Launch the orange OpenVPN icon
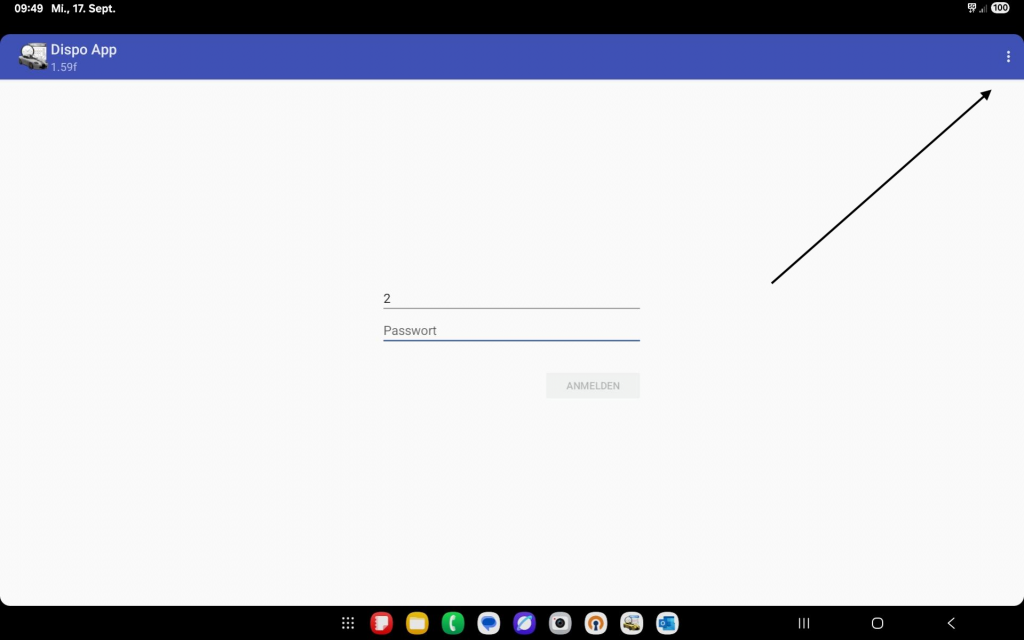This screenshot has width=1024, height=640. coord(596,623)
